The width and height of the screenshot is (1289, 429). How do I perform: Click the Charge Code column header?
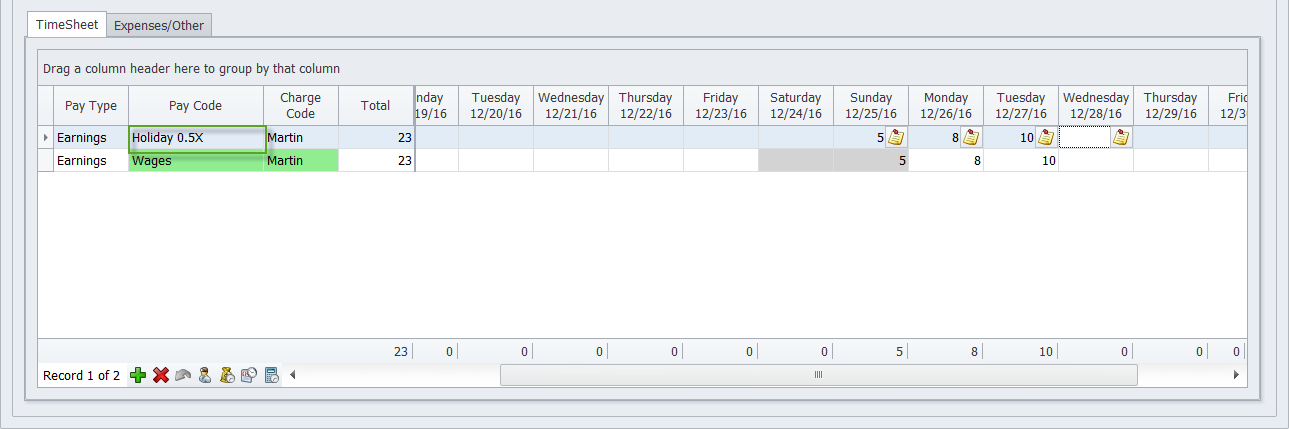click(300, 105)
